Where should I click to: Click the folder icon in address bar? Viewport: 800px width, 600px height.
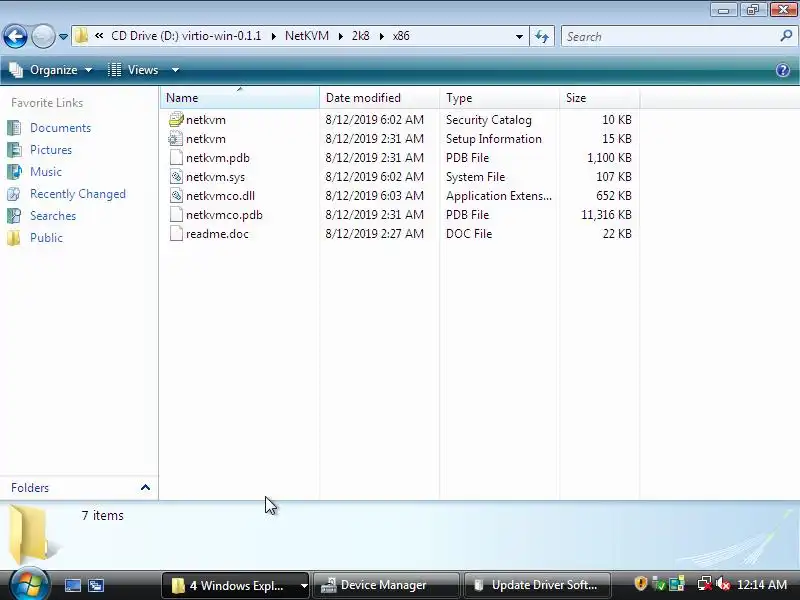point(81,36)
